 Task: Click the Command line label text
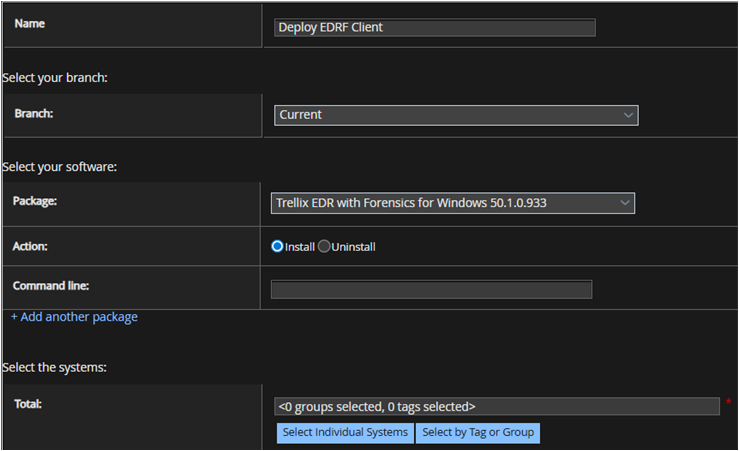point(51,286)
